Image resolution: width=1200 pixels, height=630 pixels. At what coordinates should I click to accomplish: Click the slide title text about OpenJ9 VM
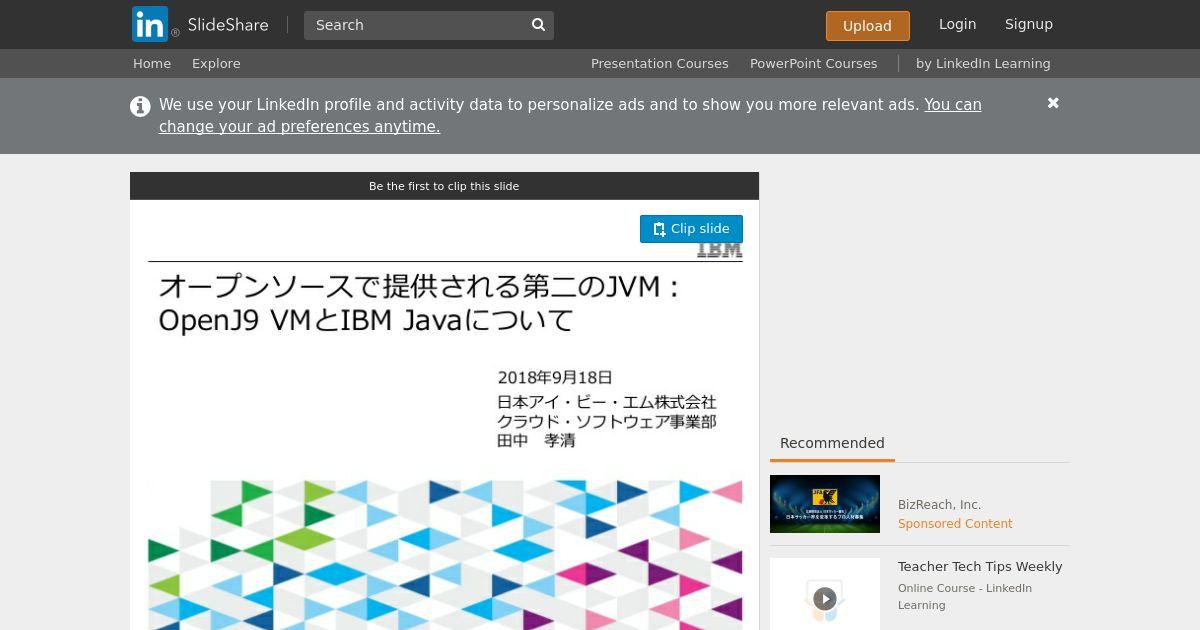(x=419, y=303)
